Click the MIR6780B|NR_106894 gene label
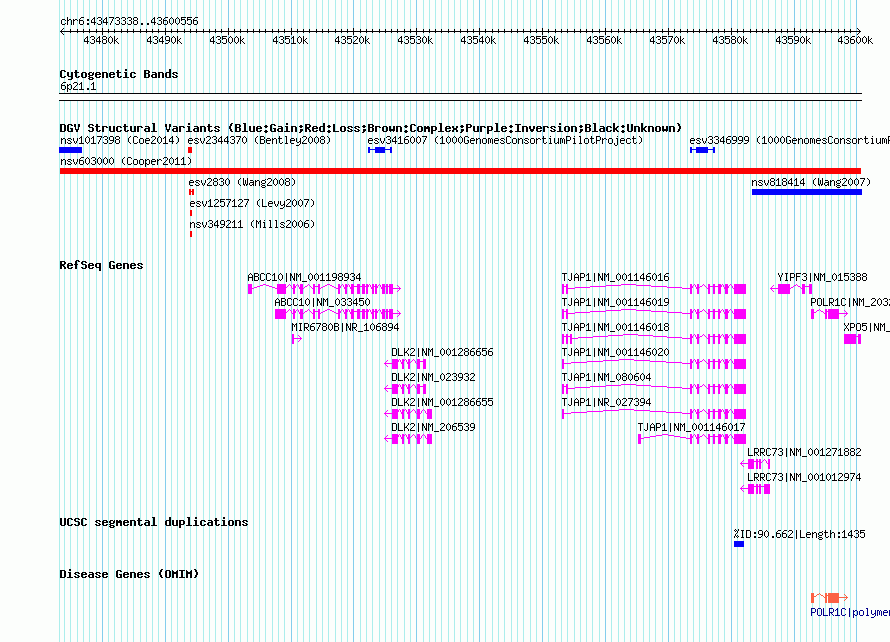The height and width of the screenshot is (642, 890). (345, 328)
